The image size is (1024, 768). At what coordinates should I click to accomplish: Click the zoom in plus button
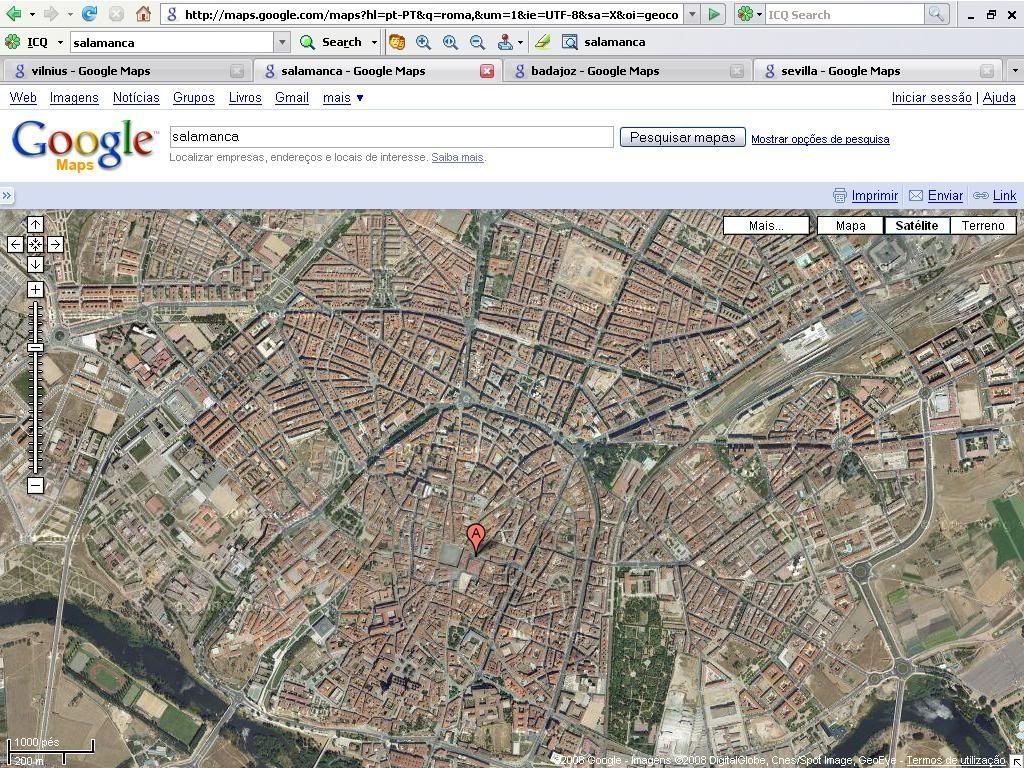point(35,290)
